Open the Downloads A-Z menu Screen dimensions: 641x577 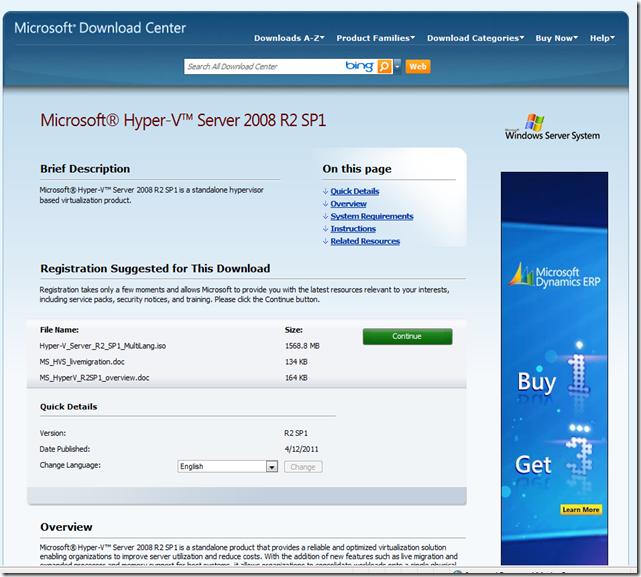[290, 38]
